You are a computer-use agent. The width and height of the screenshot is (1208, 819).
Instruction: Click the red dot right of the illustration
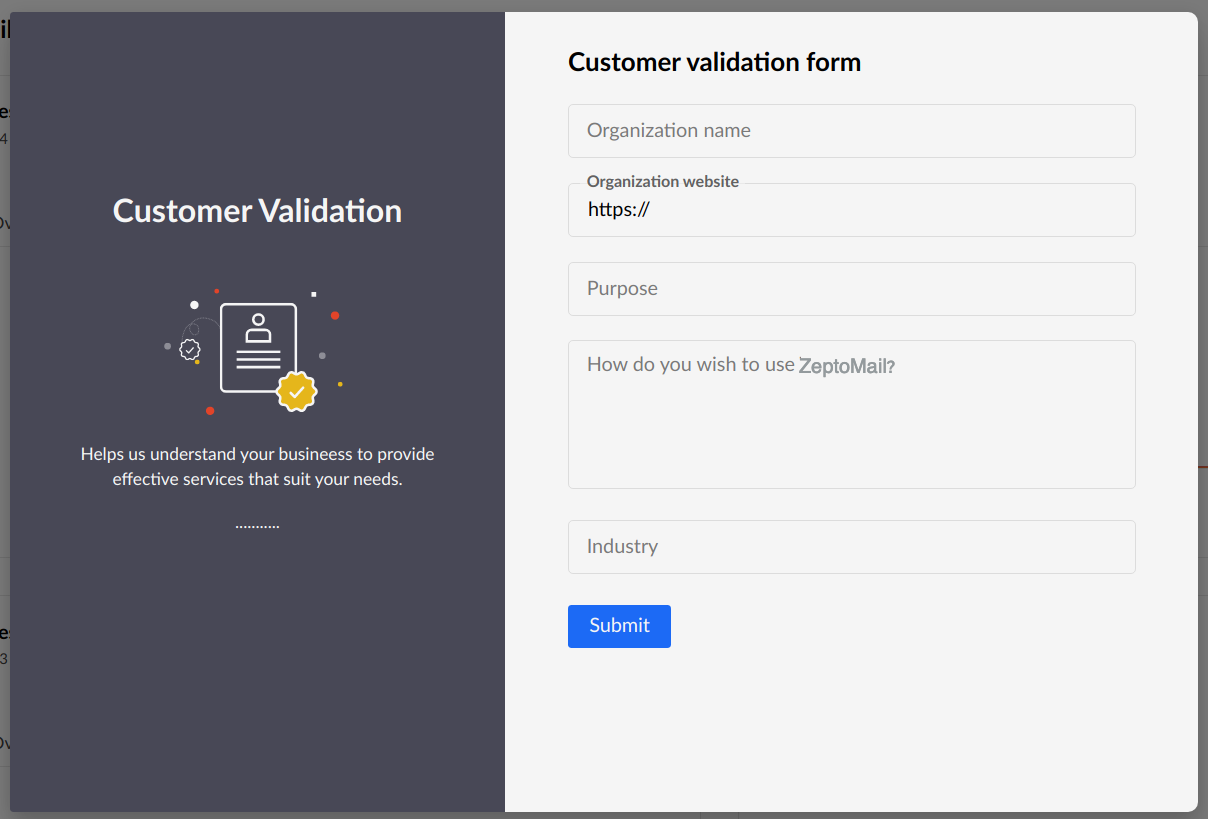[335, 316]
